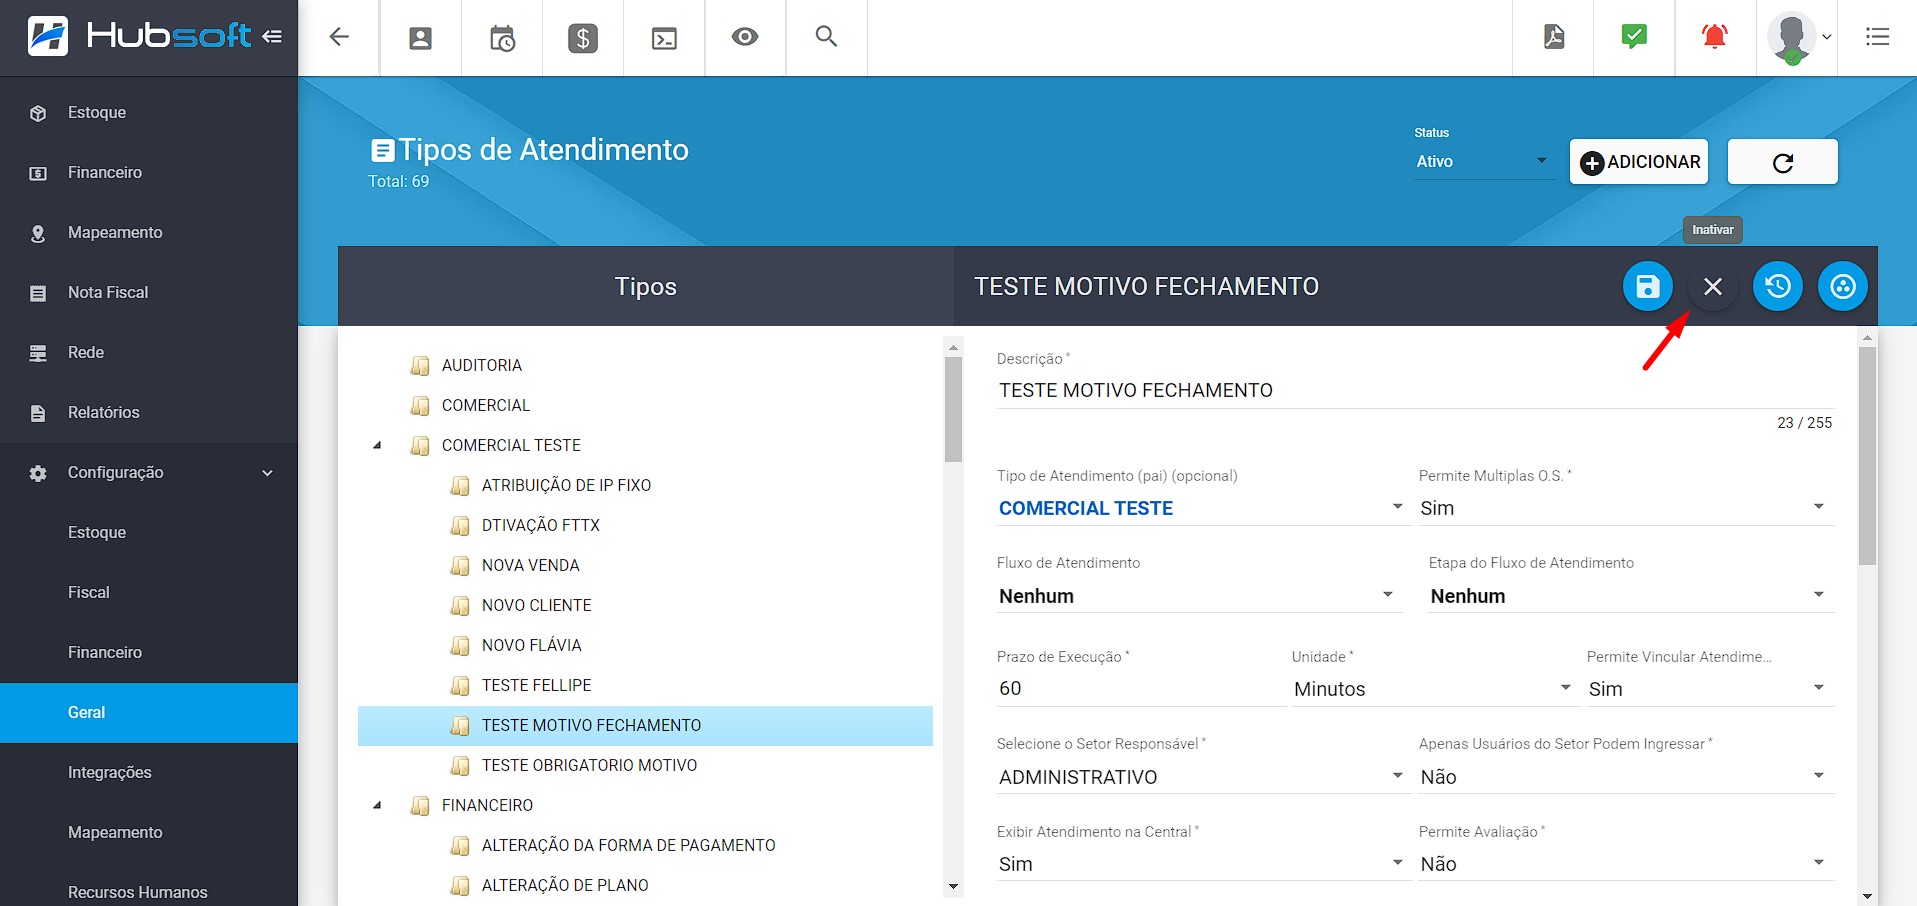Select TESTE OBRIGATORIO MOTIVO item

pyautogui.click(x=590, y=765)
